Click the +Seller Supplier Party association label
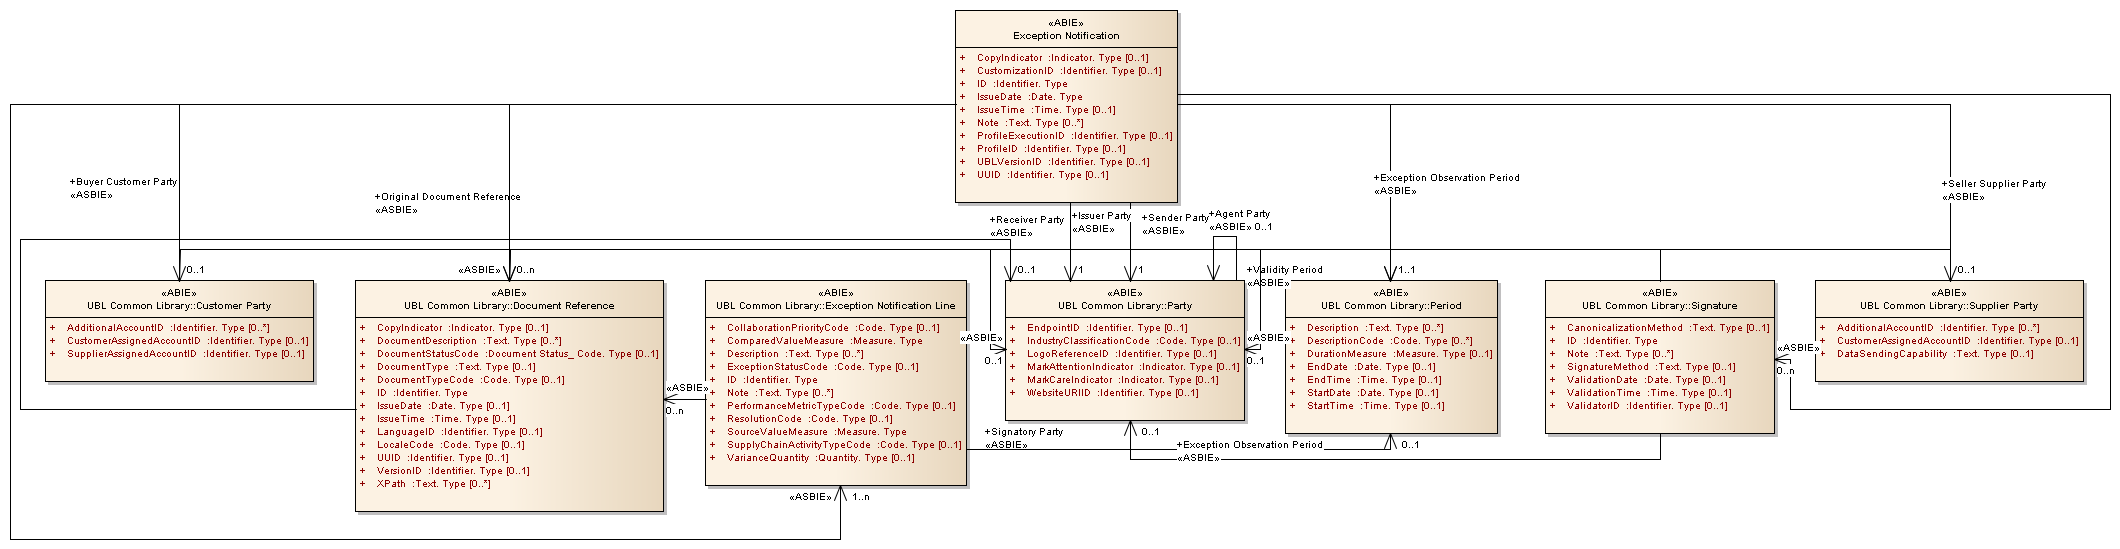Screen dimensions: 2120x549 click(x=1994, y=184)
